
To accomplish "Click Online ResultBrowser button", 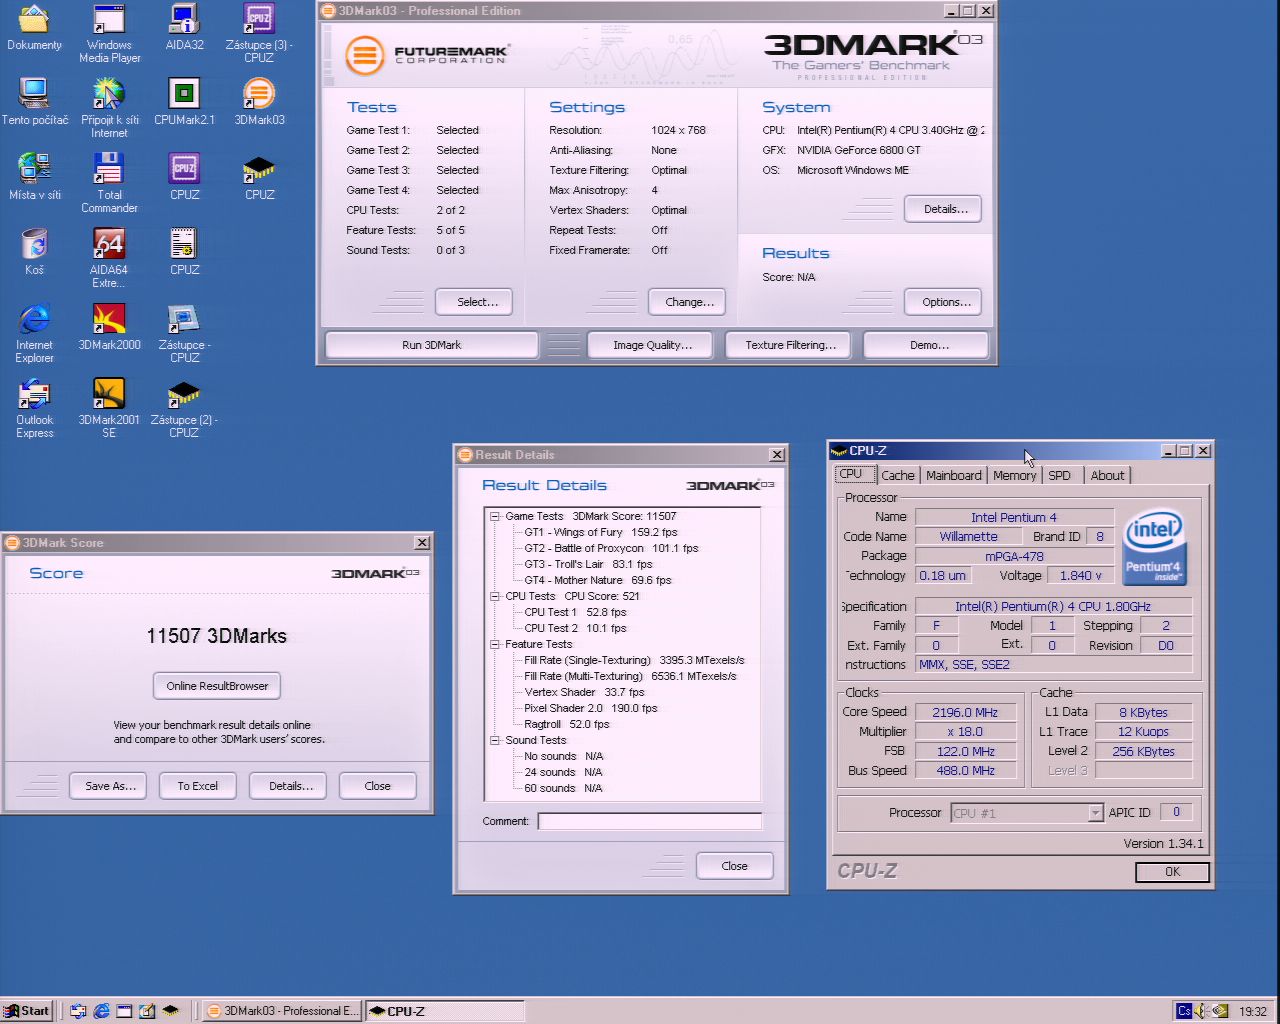I will [217, 686].
